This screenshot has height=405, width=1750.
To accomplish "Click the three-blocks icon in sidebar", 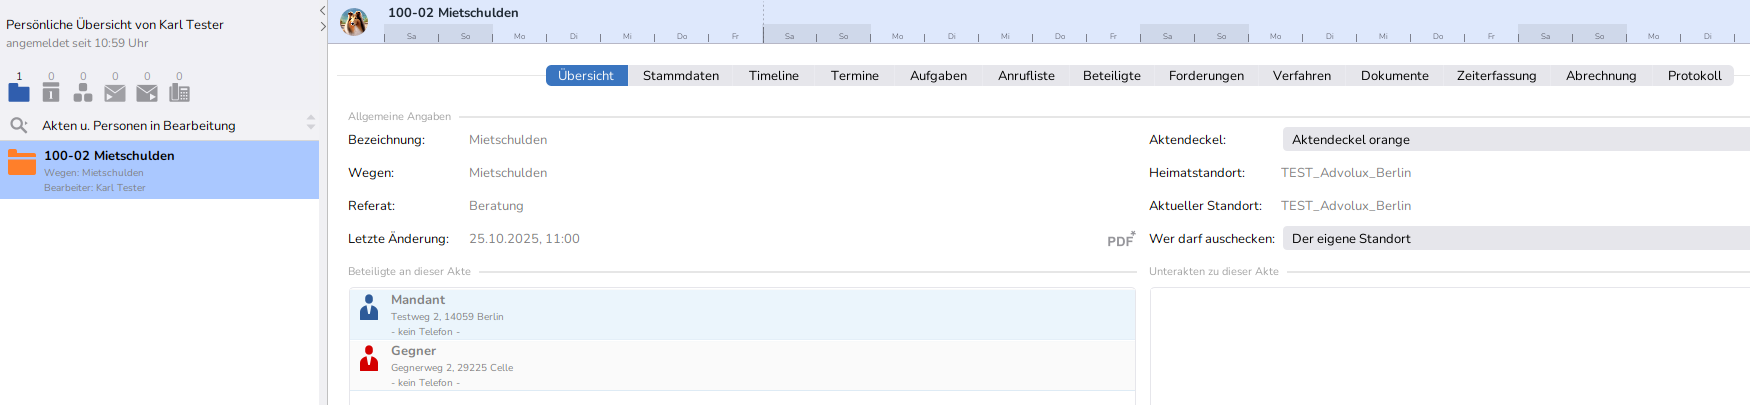I will tap(83, 92).
